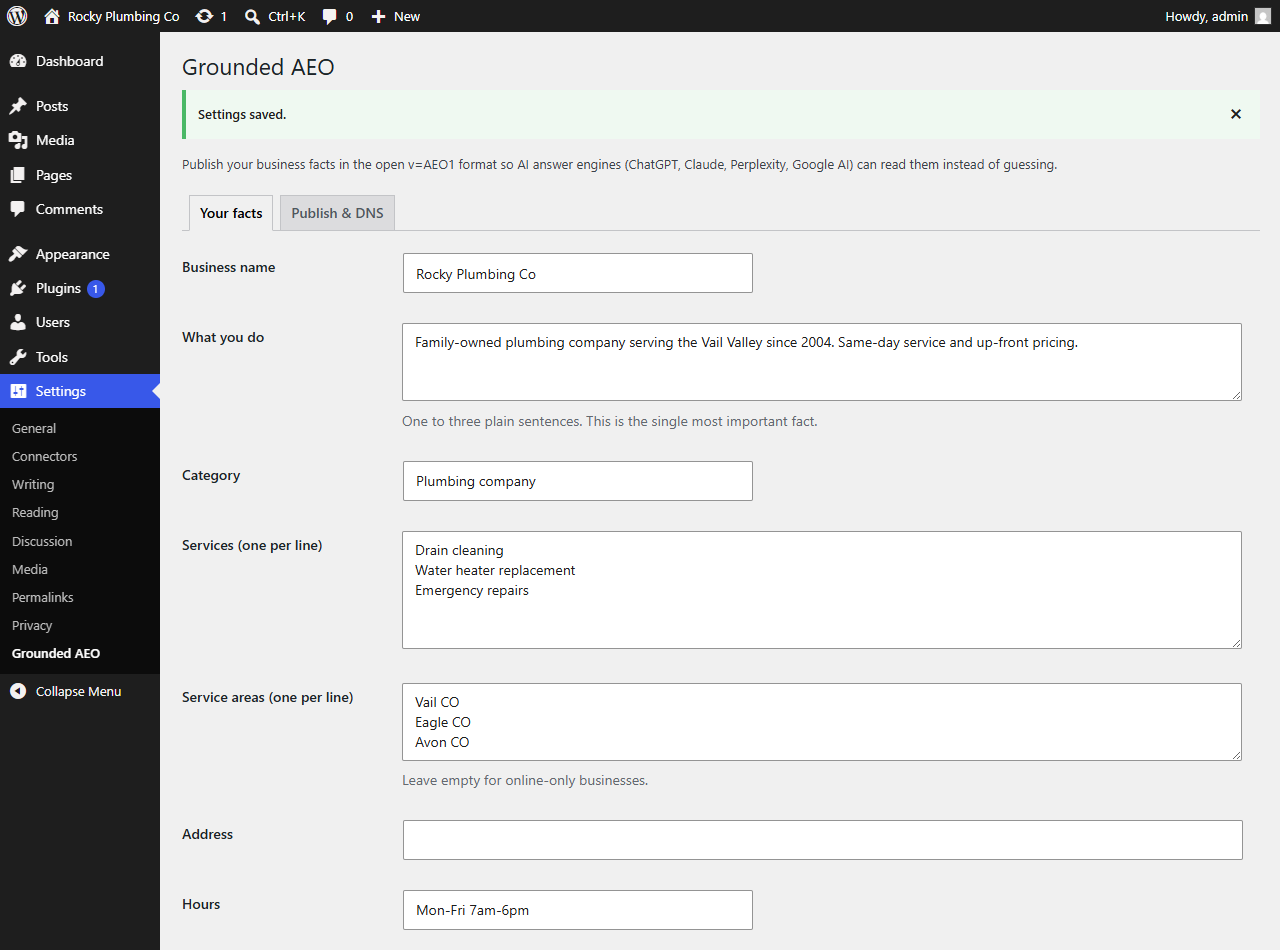1280x950 pixels.
Task: Open Permalinks settings
Action: click(x=43, y=597)
